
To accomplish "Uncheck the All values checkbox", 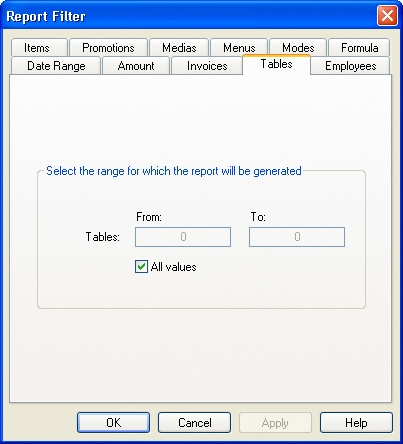I will coord(141,267).
